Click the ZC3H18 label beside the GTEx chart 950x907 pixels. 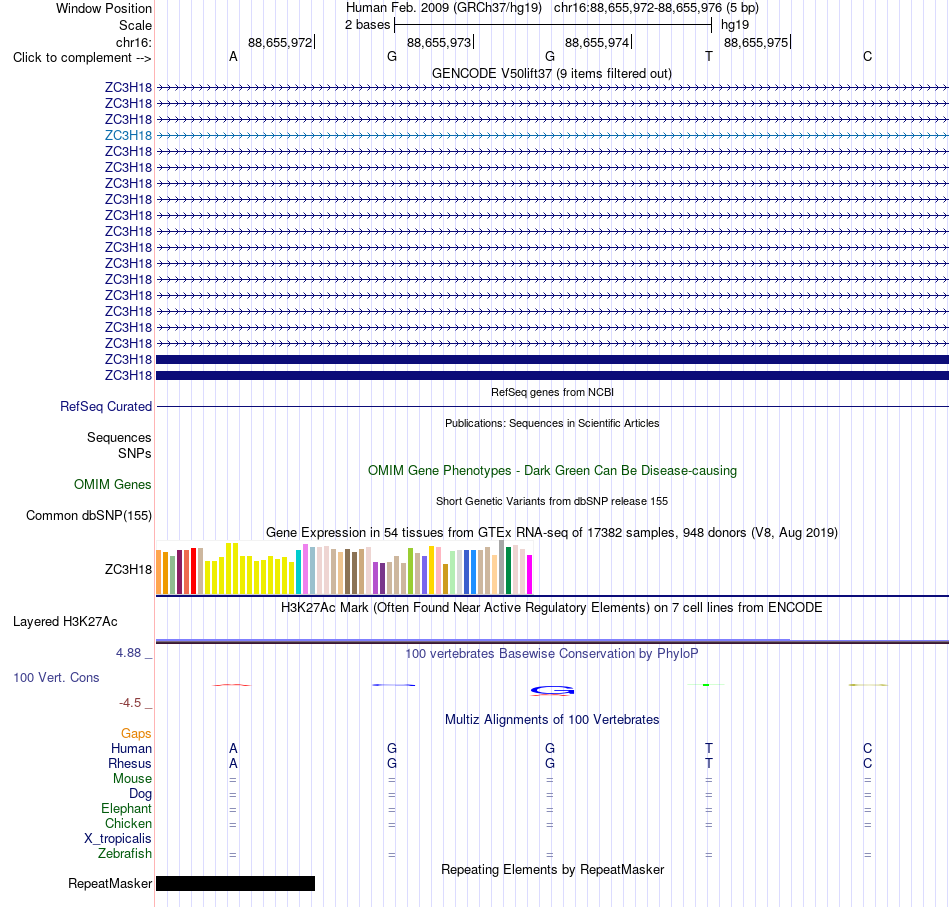coord(128,570)
